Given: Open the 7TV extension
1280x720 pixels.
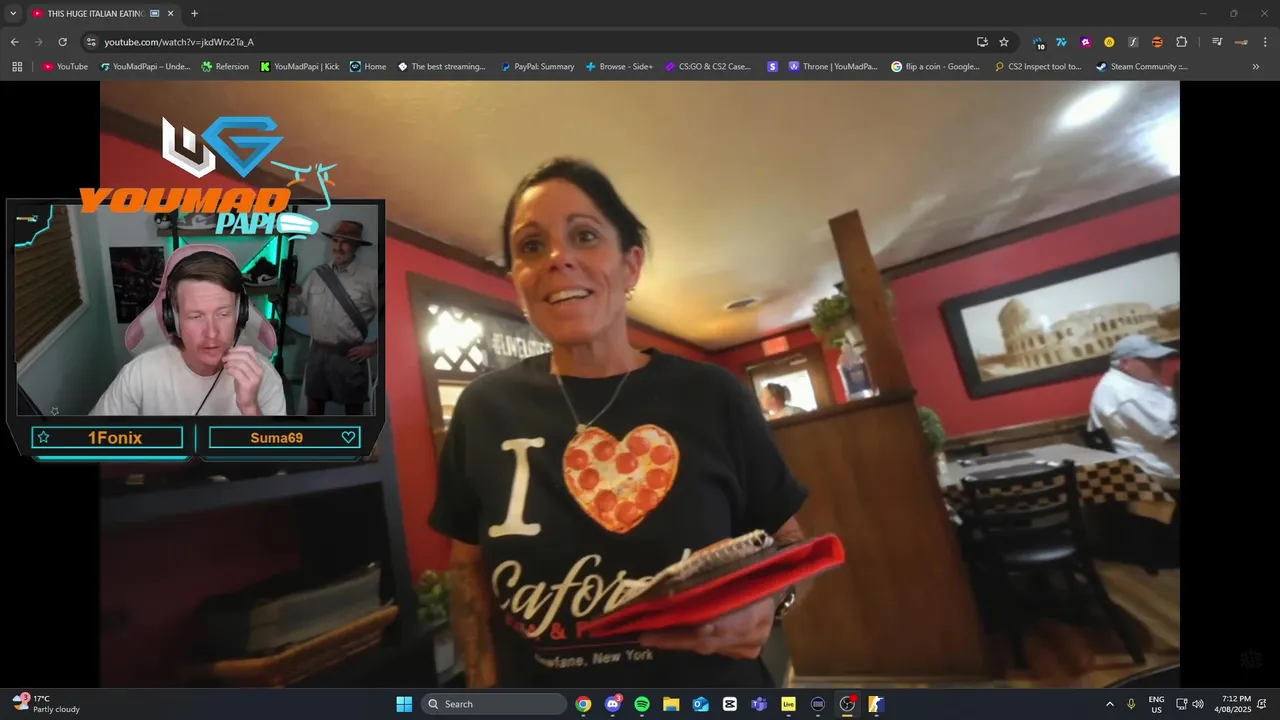Looking at the screenshot, I should point(1062,42).
